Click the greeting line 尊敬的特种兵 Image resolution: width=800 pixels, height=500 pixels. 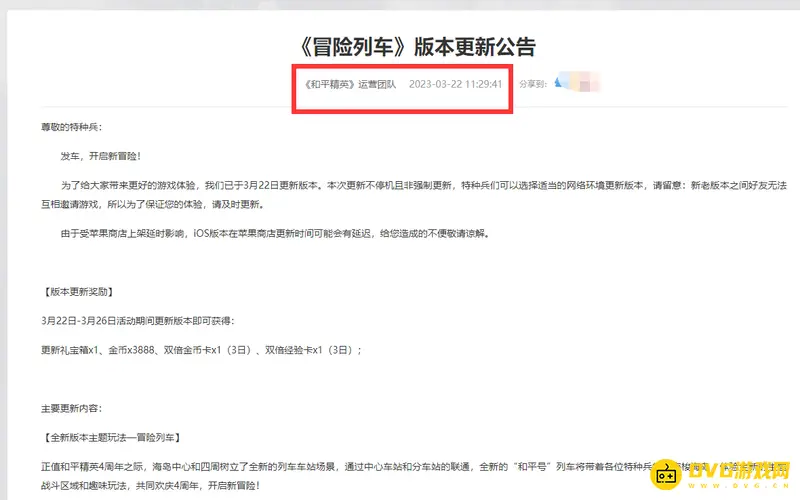coord(71,127)
